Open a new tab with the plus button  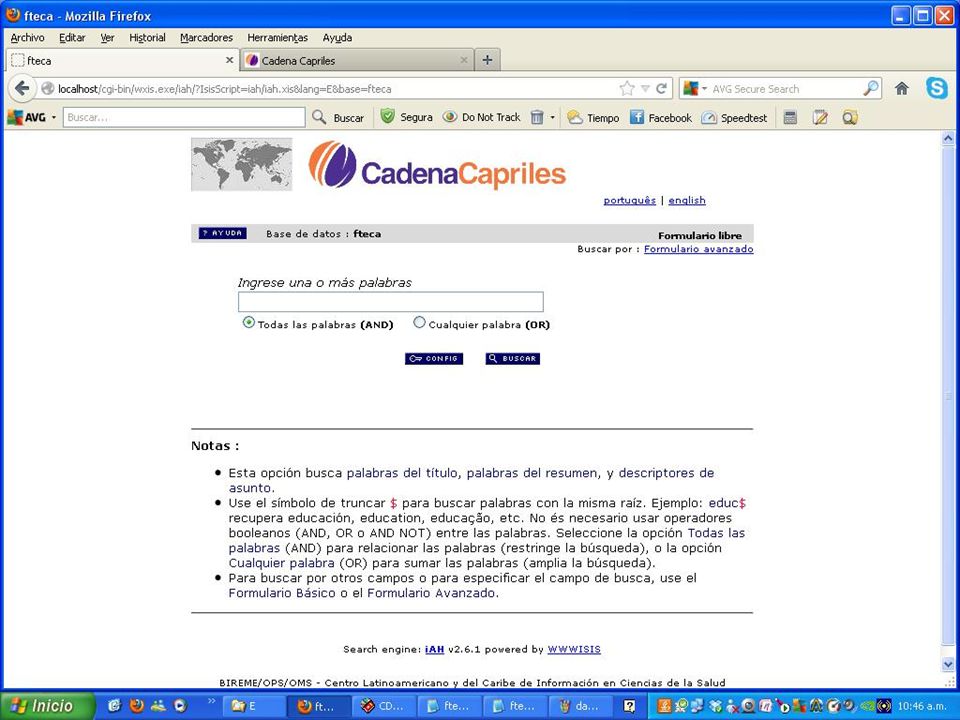[x=487, y=60]
